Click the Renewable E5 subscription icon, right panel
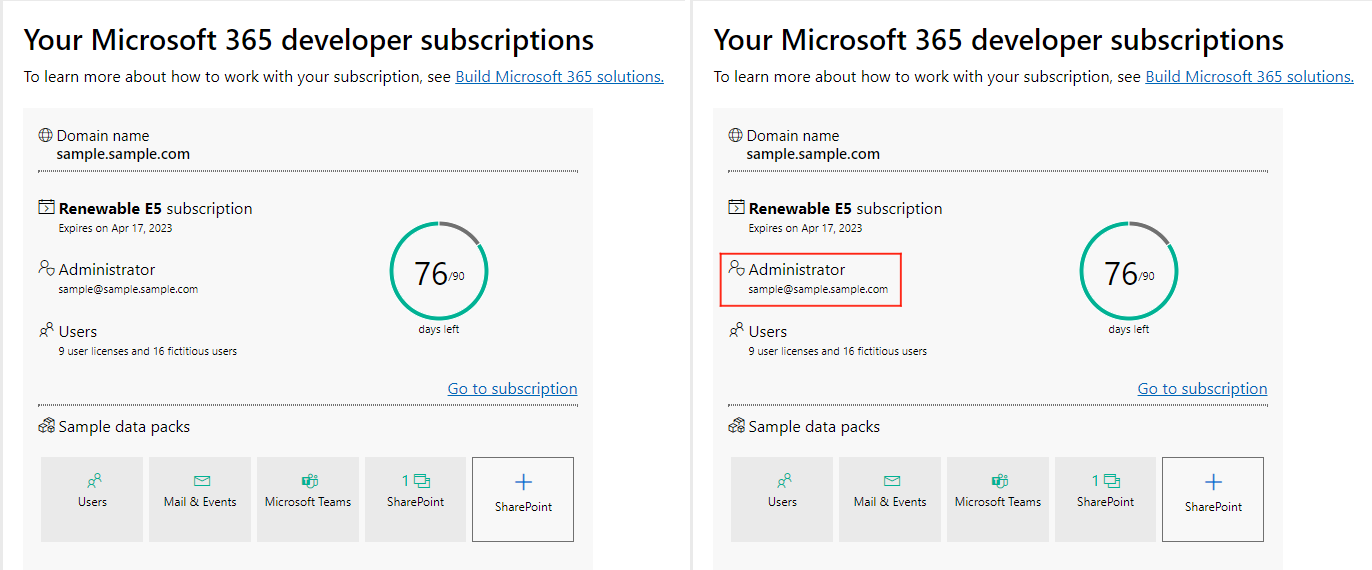 (x=736, y=208)
